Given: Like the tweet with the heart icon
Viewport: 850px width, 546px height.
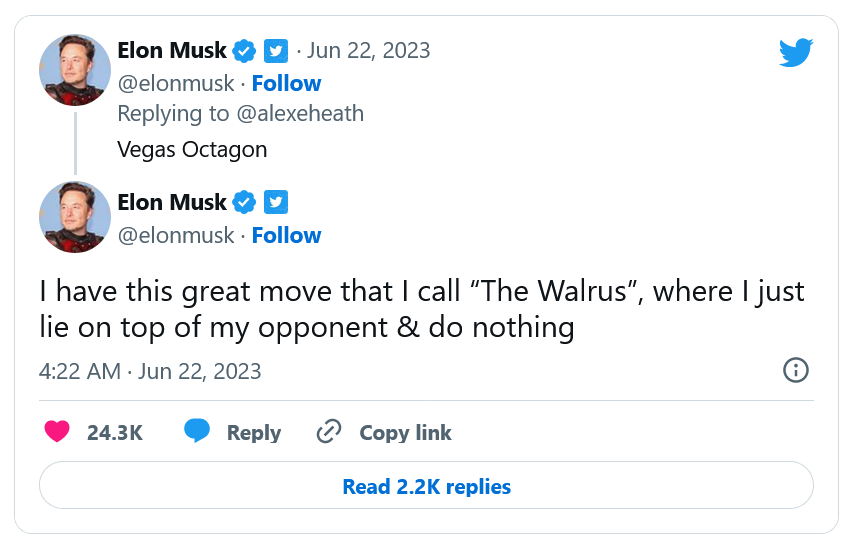Looking at the screenshot, I should click(x=58, y=432).
